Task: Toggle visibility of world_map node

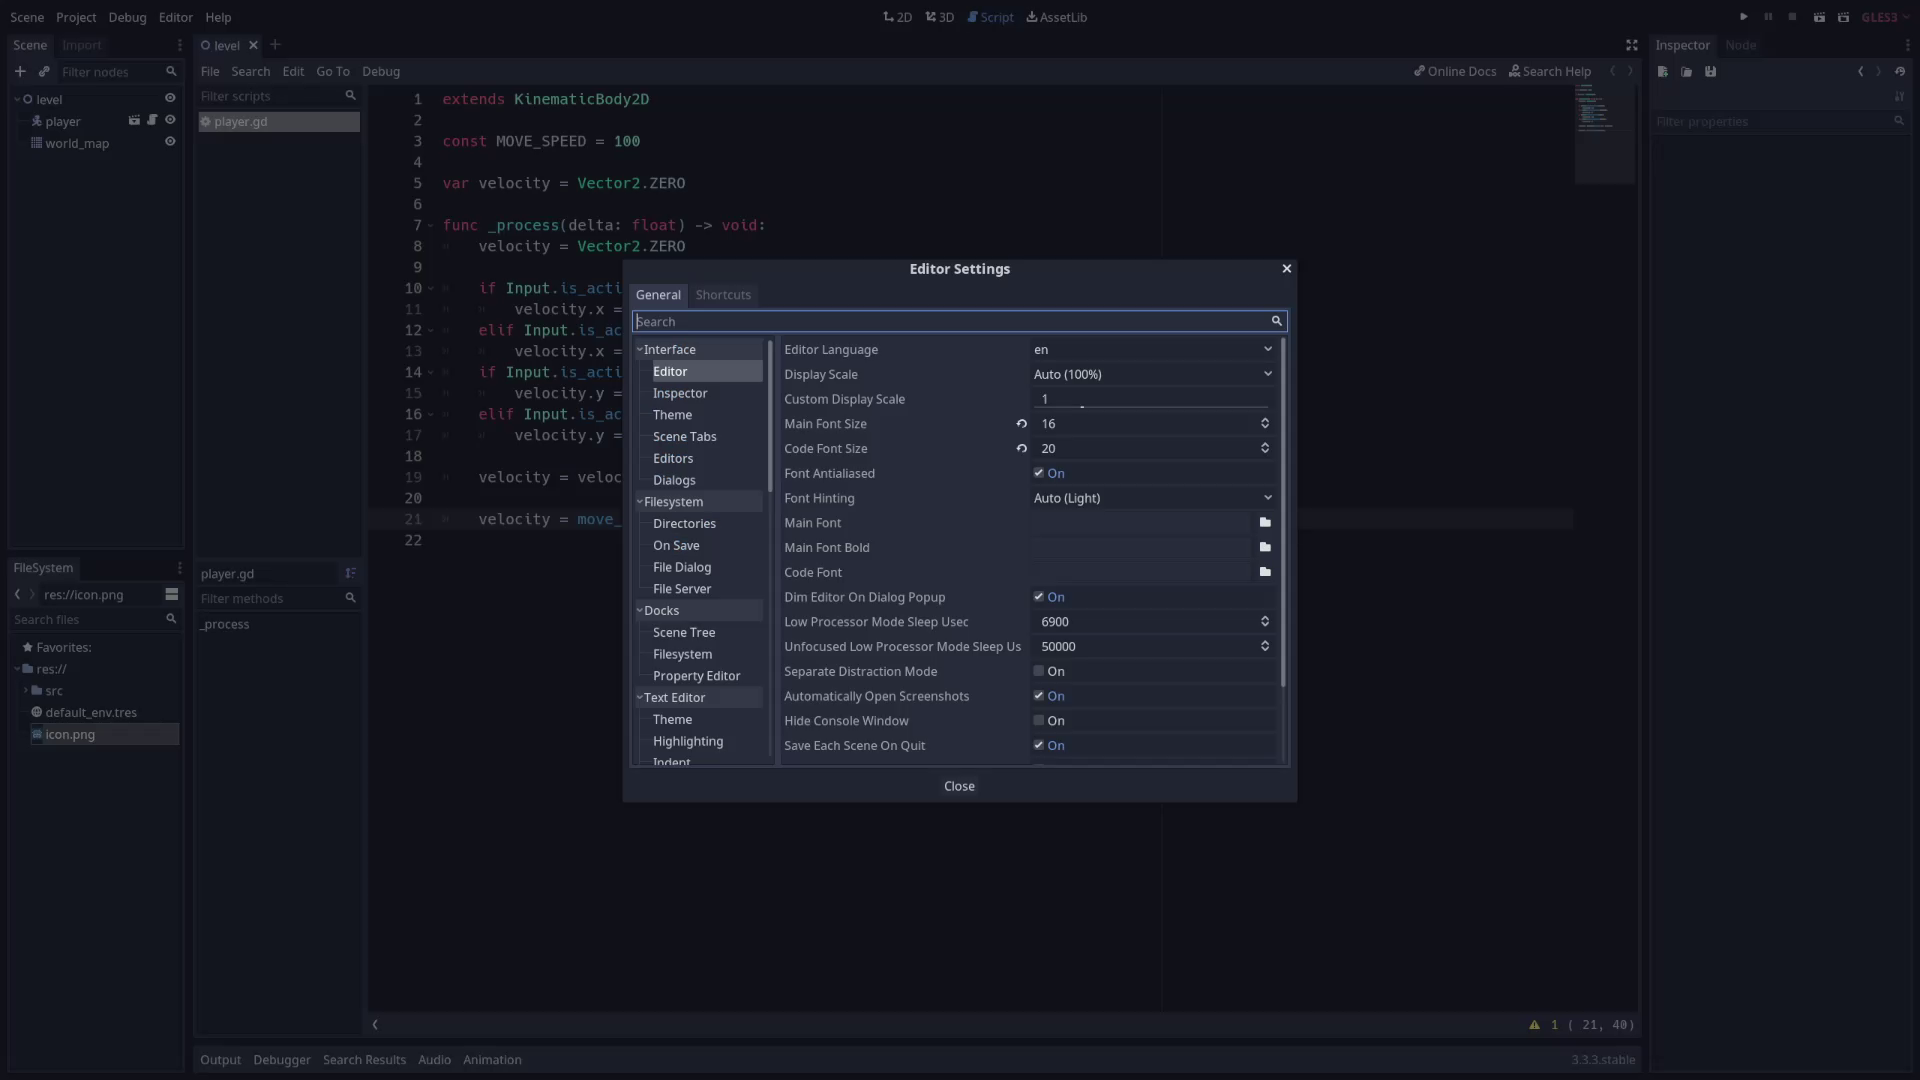Action: point(170,142)
